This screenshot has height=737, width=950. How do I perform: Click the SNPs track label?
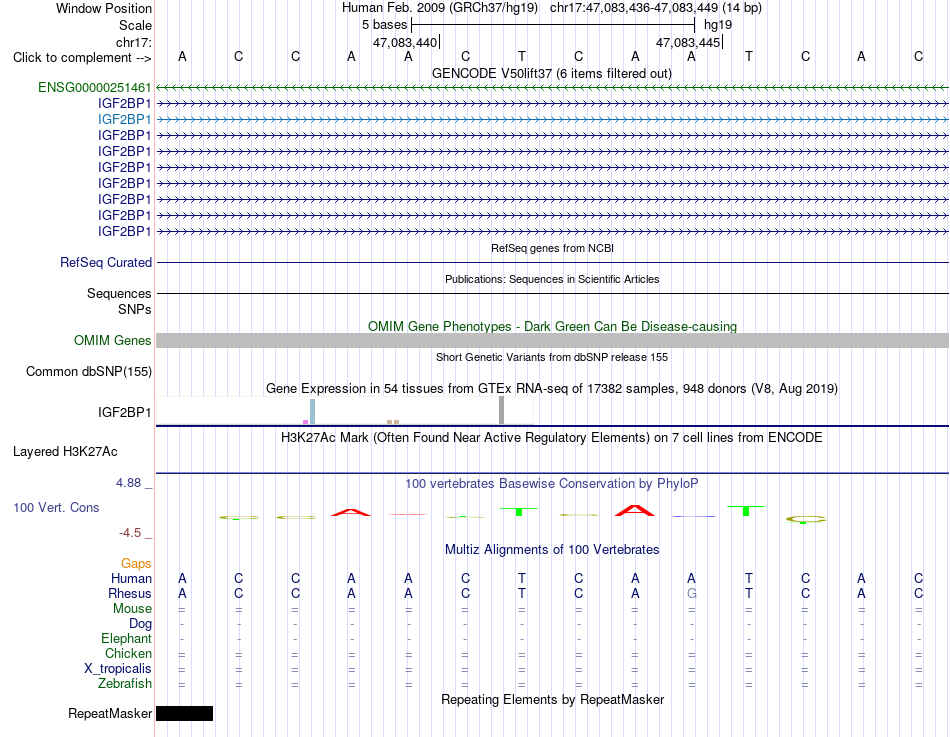pyautogui.click(x=135, y=309)
